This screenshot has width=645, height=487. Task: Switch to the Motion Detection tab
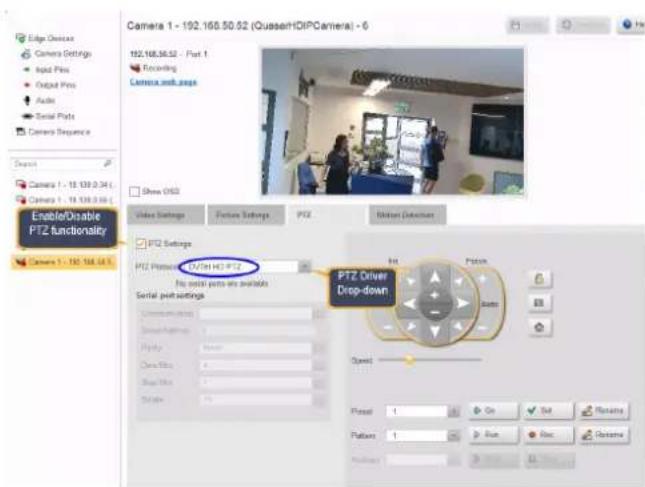407,215
